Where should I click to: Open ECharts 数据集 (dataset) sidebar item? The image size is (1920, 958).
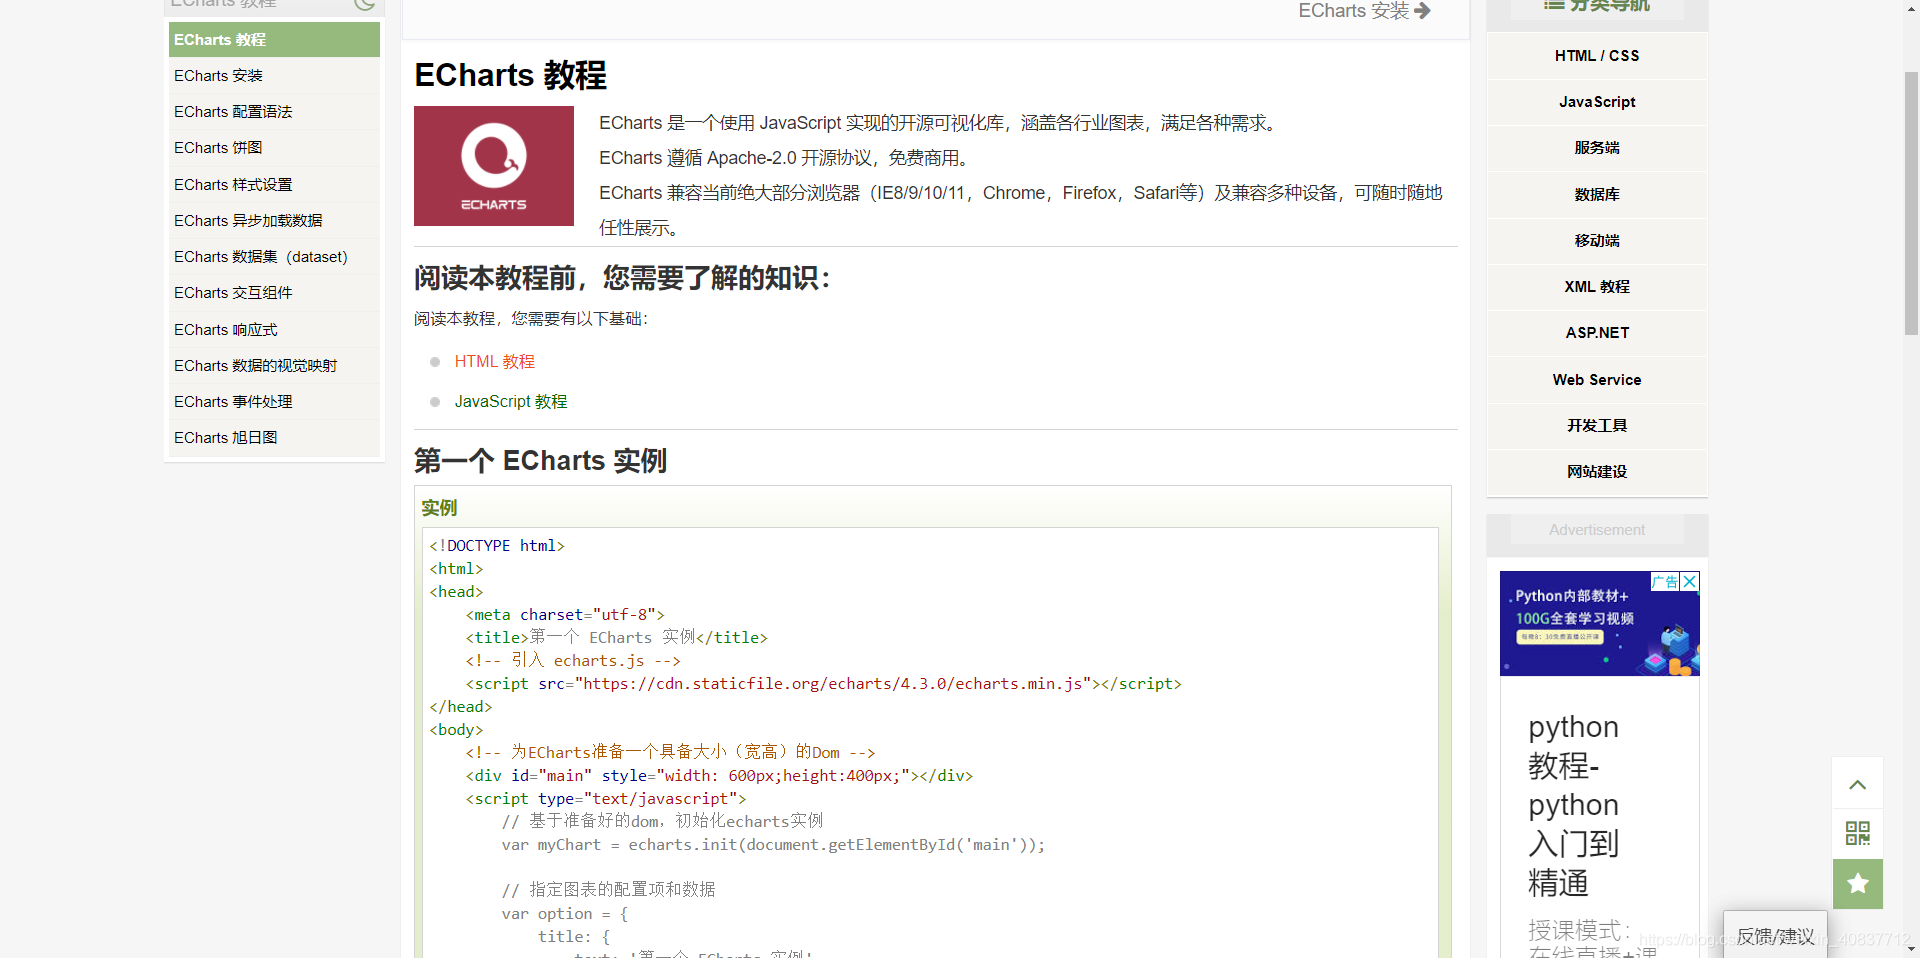(x=274, y=257)
